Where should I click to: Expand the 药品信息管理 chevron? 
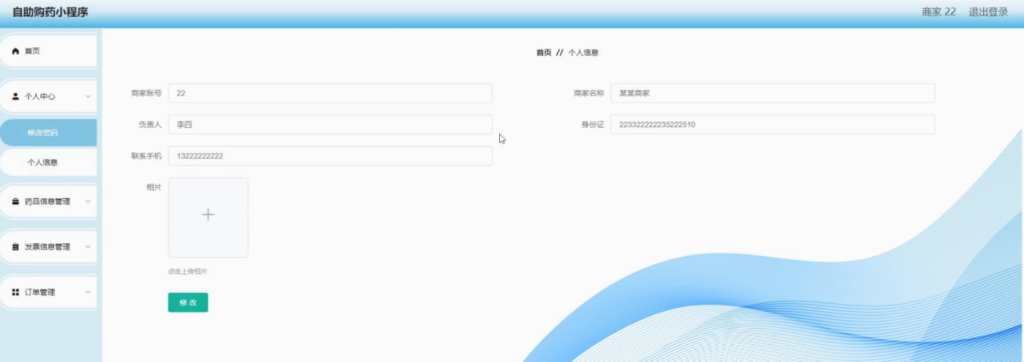coord(88,202)
